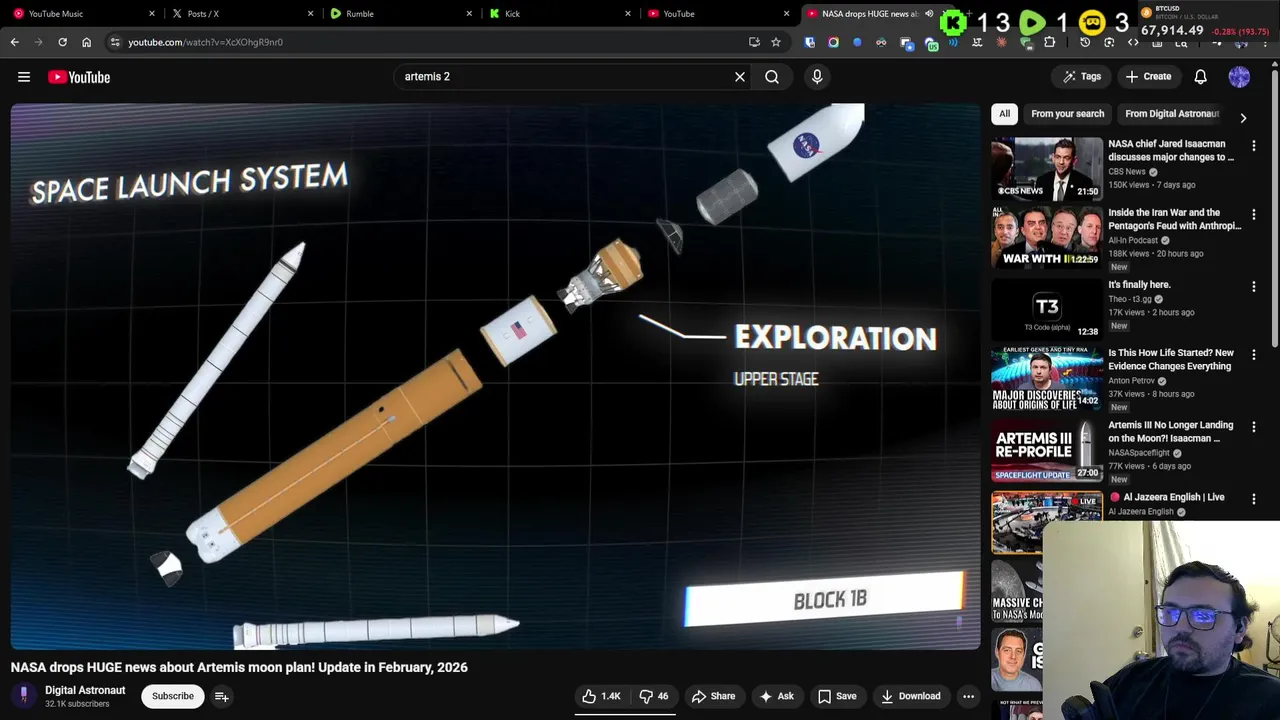Go to the YouTube home logo

click(79, 77)
